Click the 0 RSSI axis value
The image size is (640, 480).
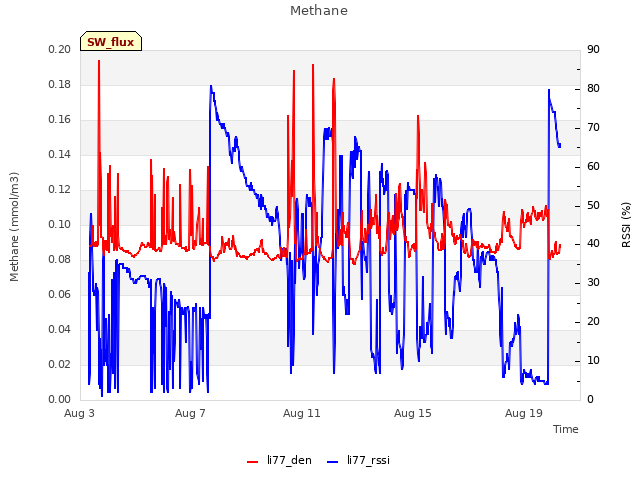click(590, 399)
